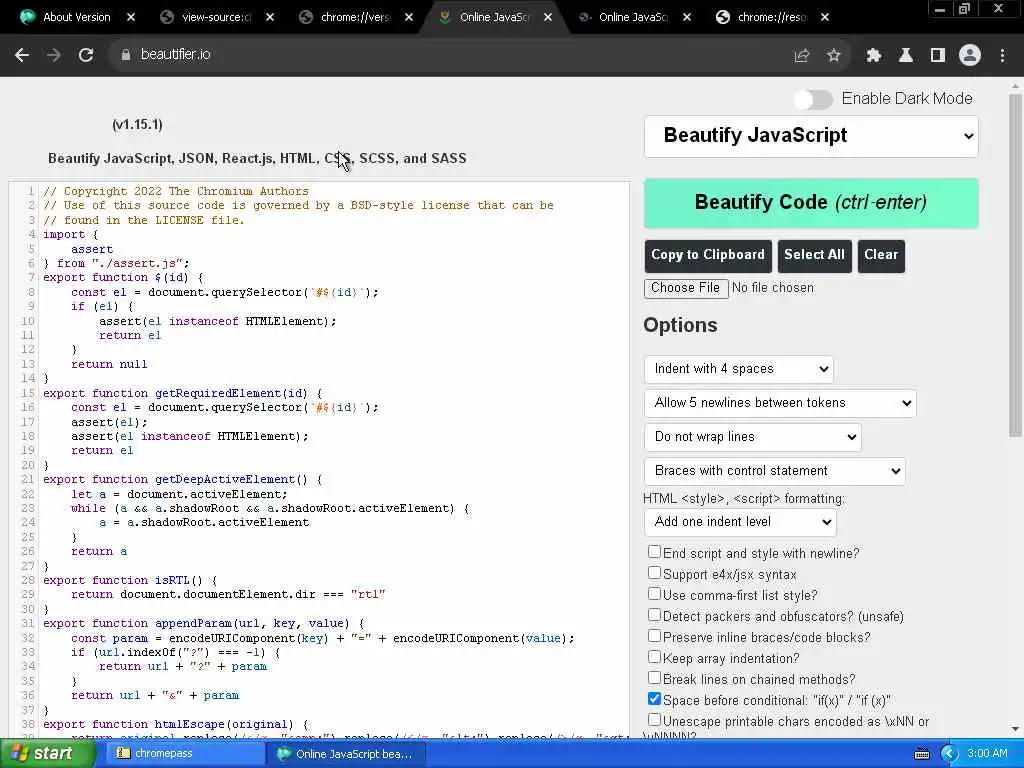Reload the beautifier.io page
Image resolution: width=1024 pixels, height=768 pixels.
tap(86, 56)
